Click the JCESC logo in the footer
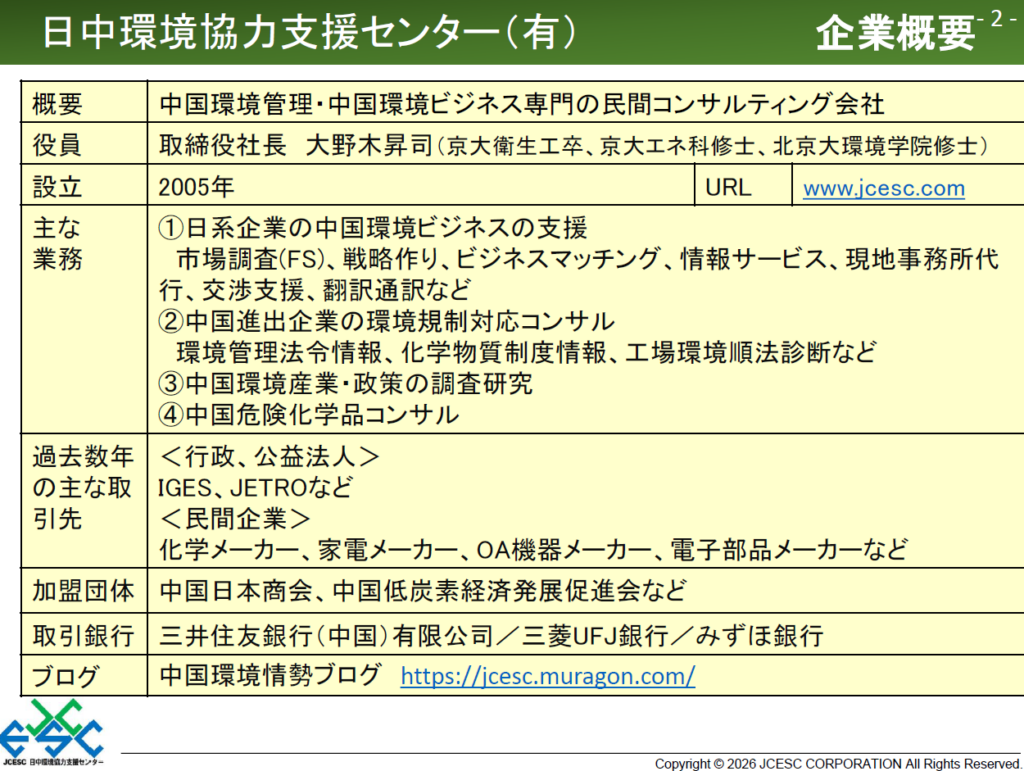 click(x=52, y=735)
